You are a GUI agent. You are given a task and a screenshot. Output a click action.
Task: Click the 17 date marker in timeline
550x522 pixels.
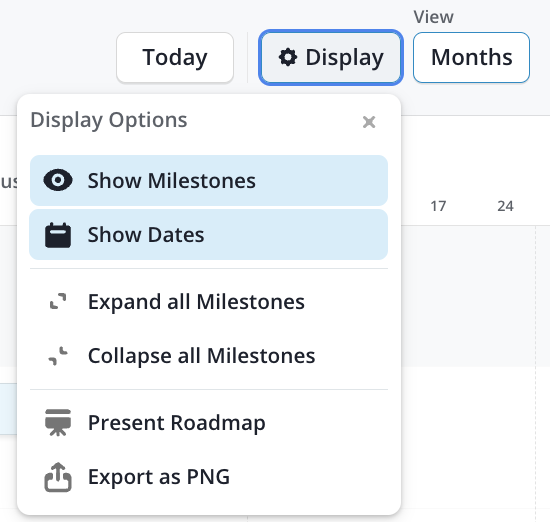[438, 206]
